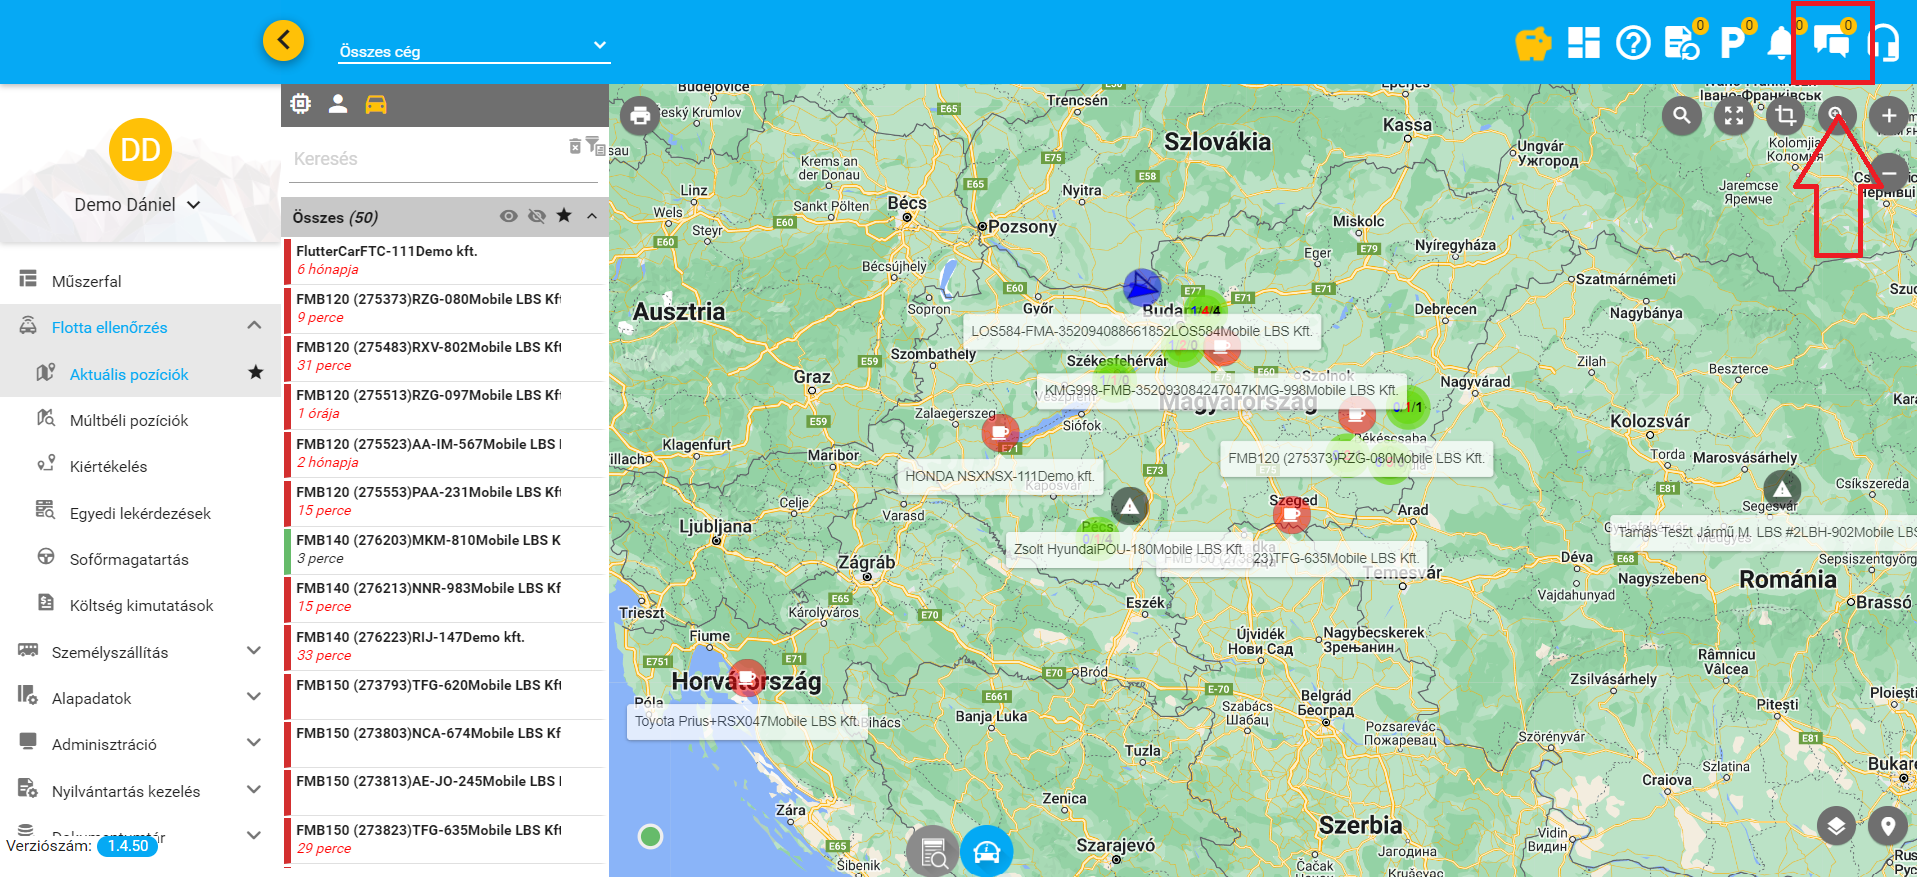Open Múltbéli pozíciók menu item
Viewport: 1917px width, 877px height.
click(129, 420)
